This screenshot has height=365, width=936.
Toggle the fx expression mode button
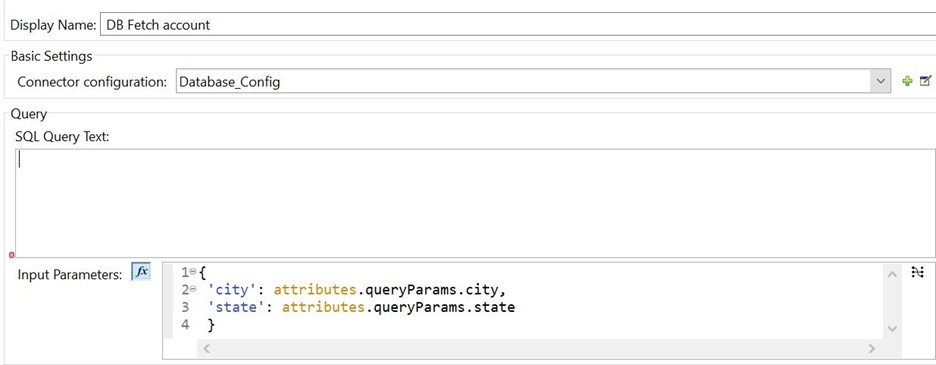click(x=141, y=271)
